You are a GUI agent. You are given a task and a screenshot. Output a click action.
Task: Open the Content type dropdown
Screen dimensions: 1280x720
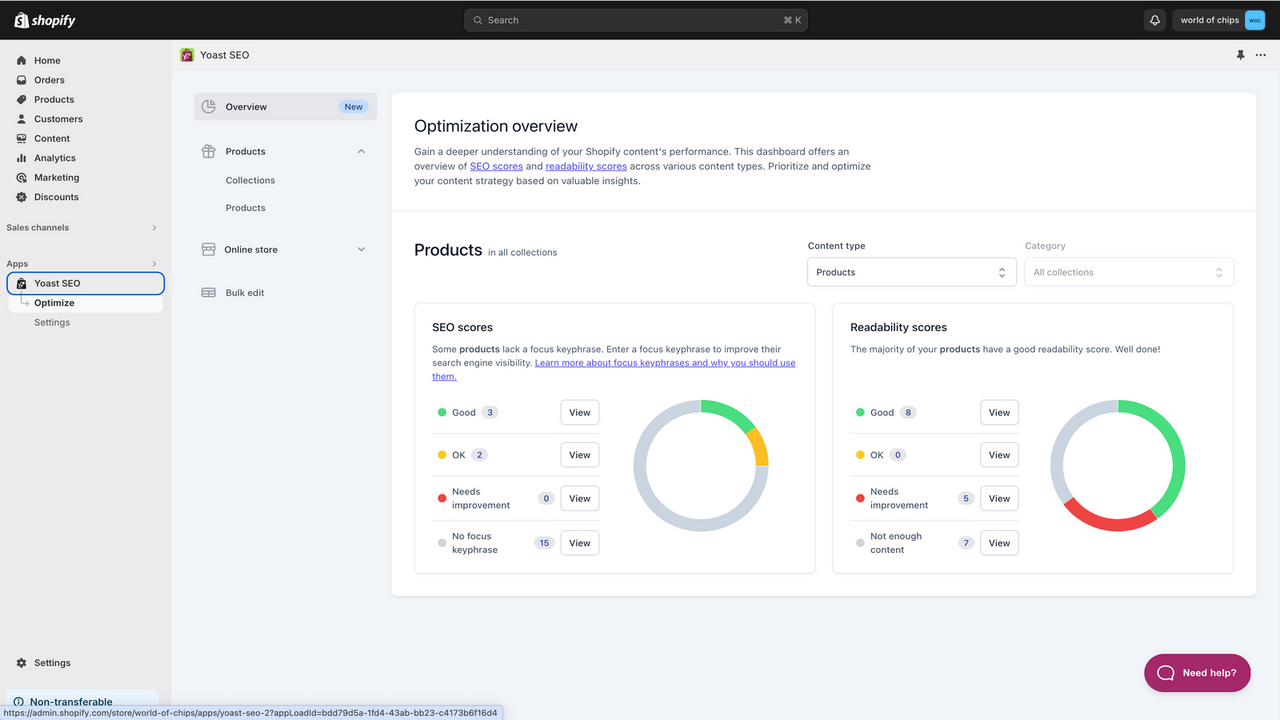(x=912, y=272)
